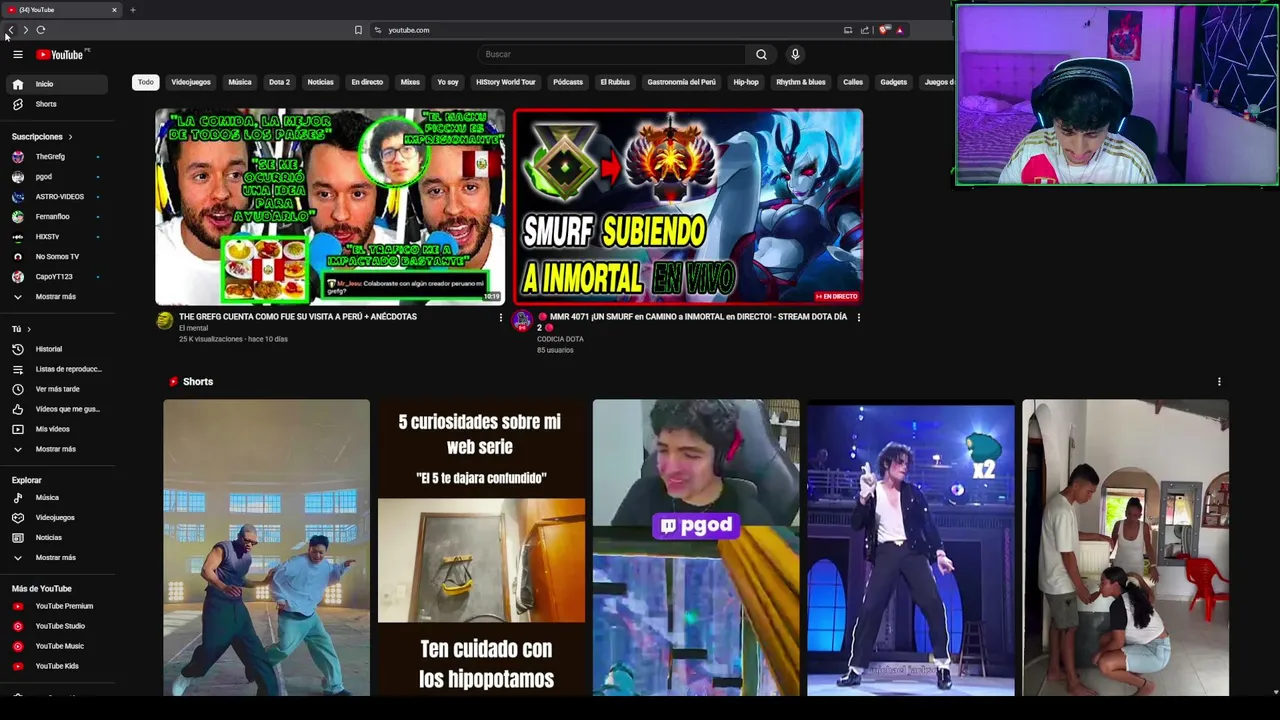The height and width of the screenshot is (720, 1280).
Task: Open a new browser tab
Action: point(132,10)
